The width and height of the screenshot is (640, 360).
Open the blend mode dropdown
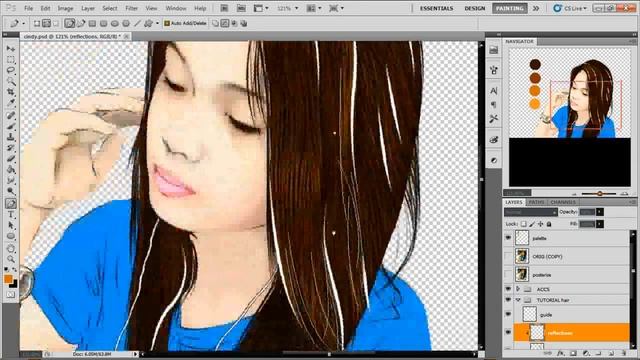[x=531, y=212]
